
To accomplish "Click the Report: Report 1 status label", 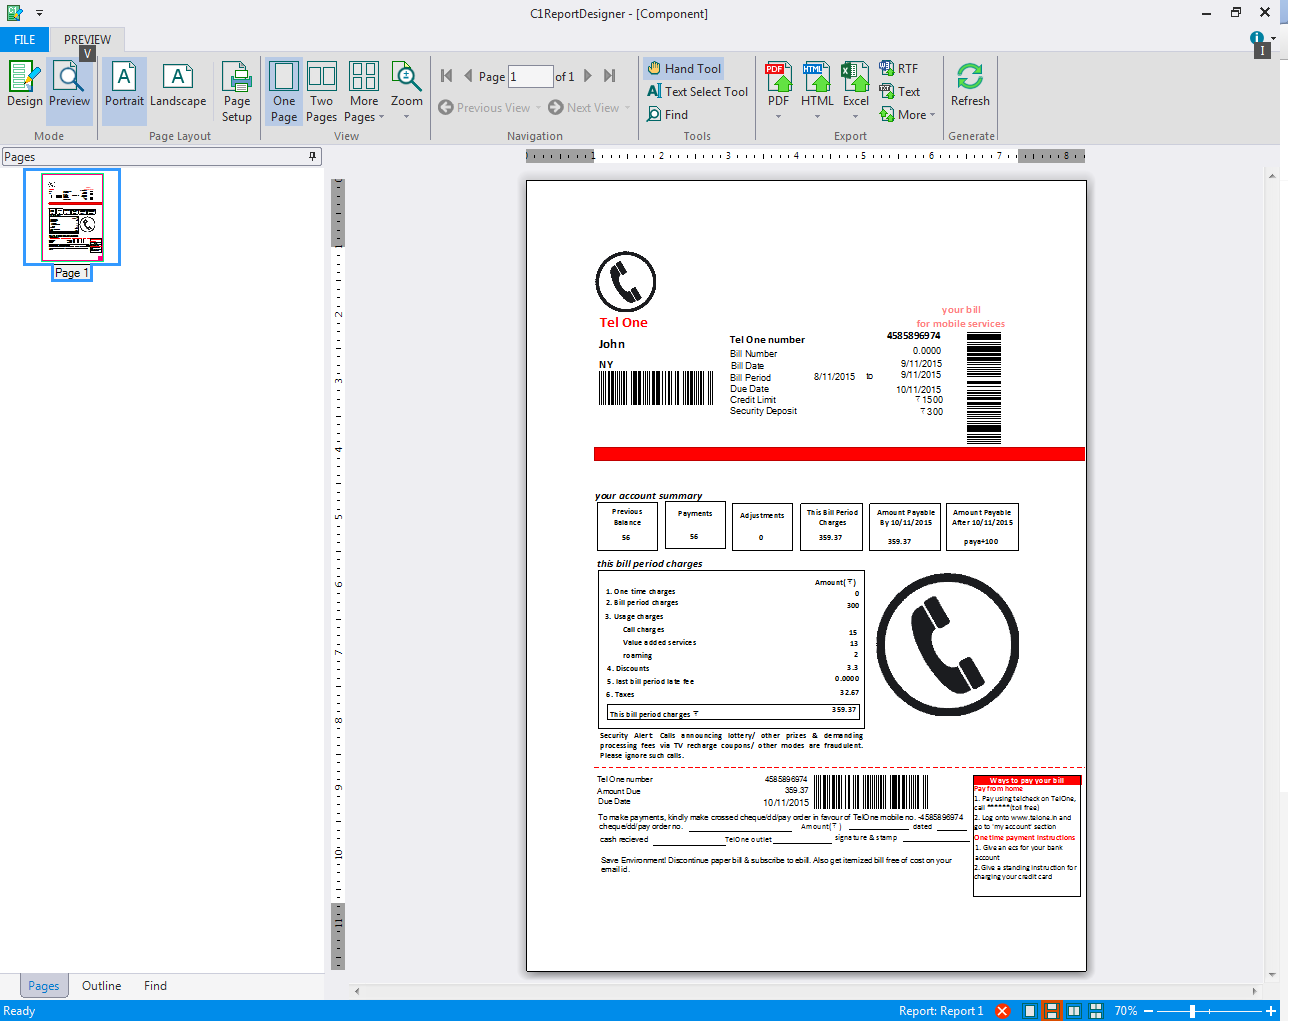I will pyautogui.click(x=940, y=1011).
